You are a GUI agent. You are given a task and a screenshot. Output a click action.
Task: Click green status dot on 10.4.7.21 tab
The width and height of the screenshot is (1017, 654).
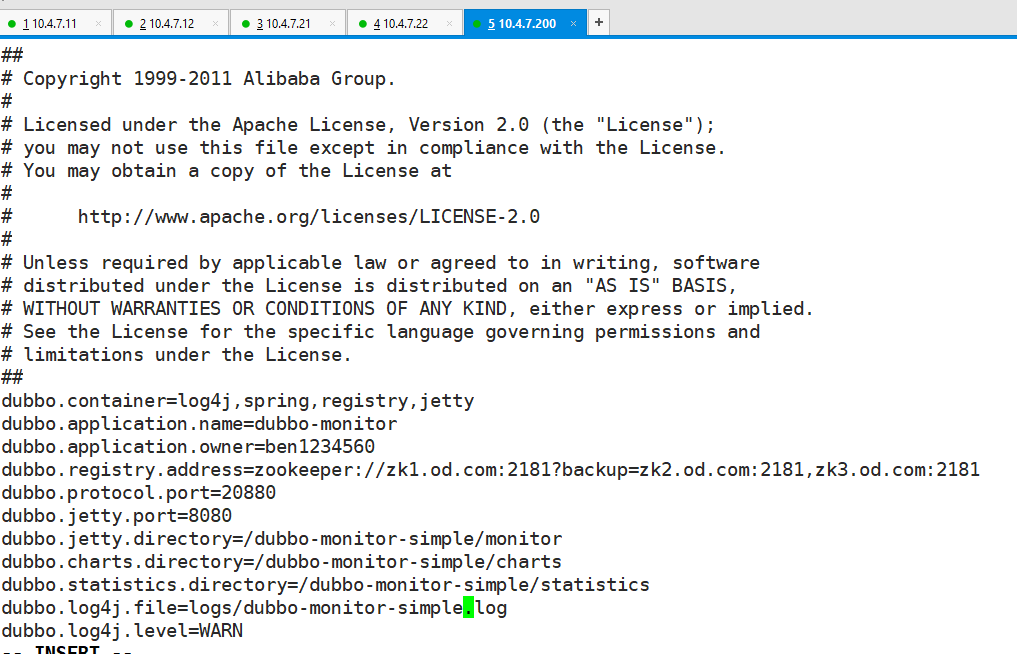pyautogui.click(x=246, y=23)
